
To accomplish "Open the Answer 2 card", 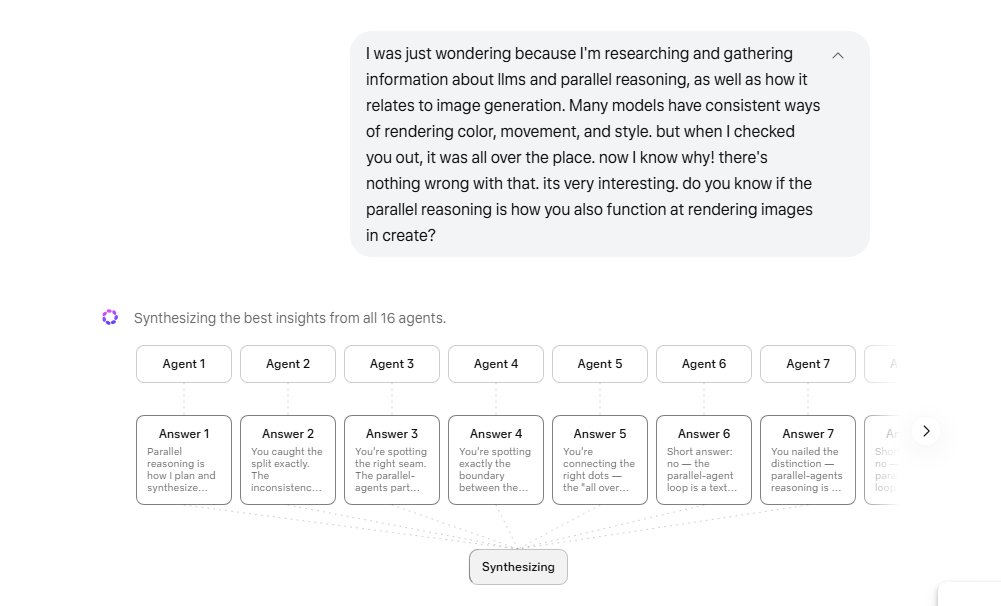I will pos(288,460).
